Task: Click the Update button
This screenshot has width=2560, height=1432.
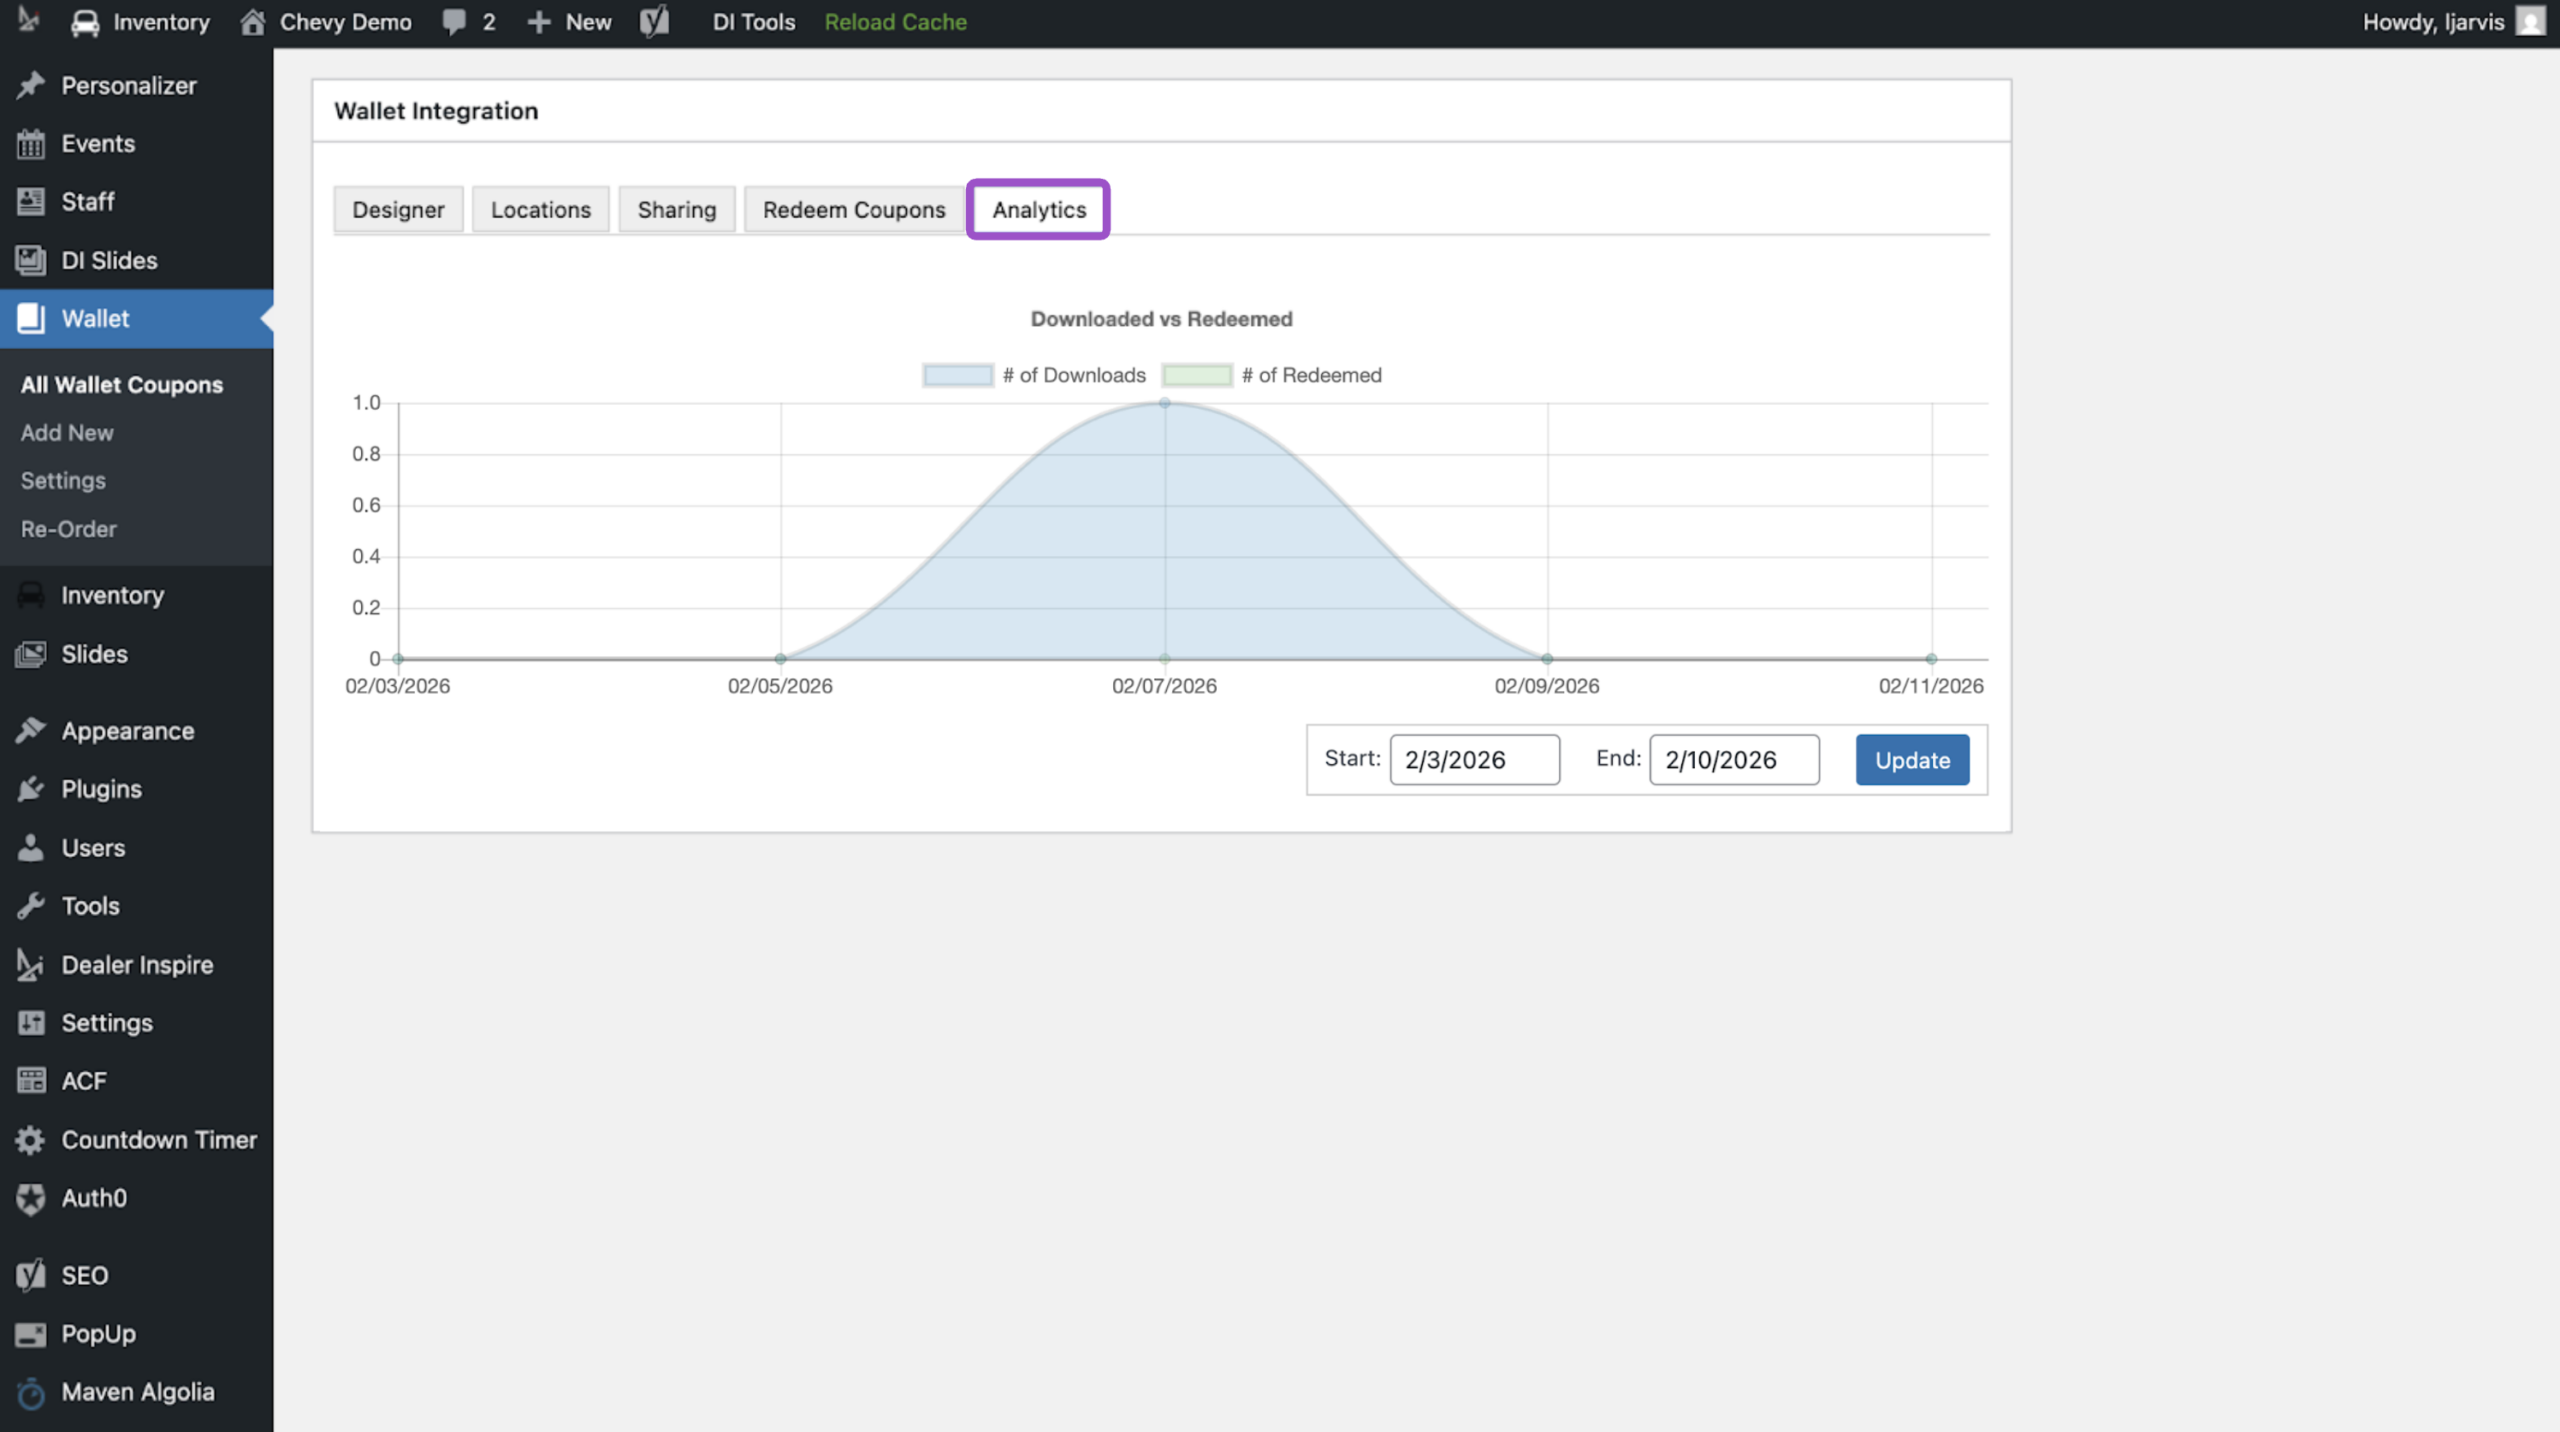Action: 1912,760
